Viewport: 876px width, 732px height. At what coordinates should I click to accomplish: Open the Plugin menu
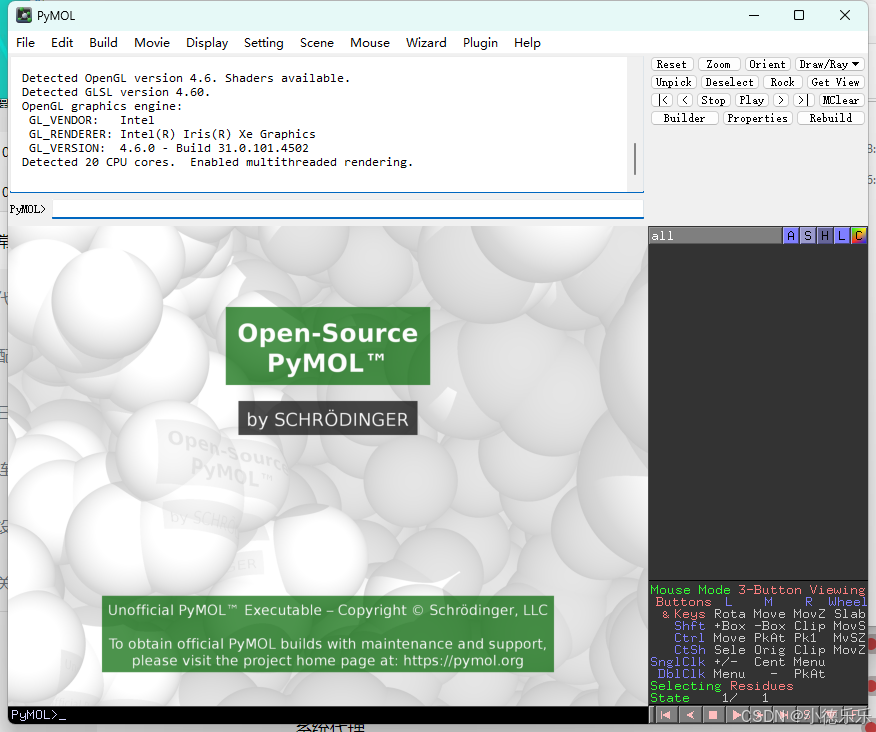480,43
